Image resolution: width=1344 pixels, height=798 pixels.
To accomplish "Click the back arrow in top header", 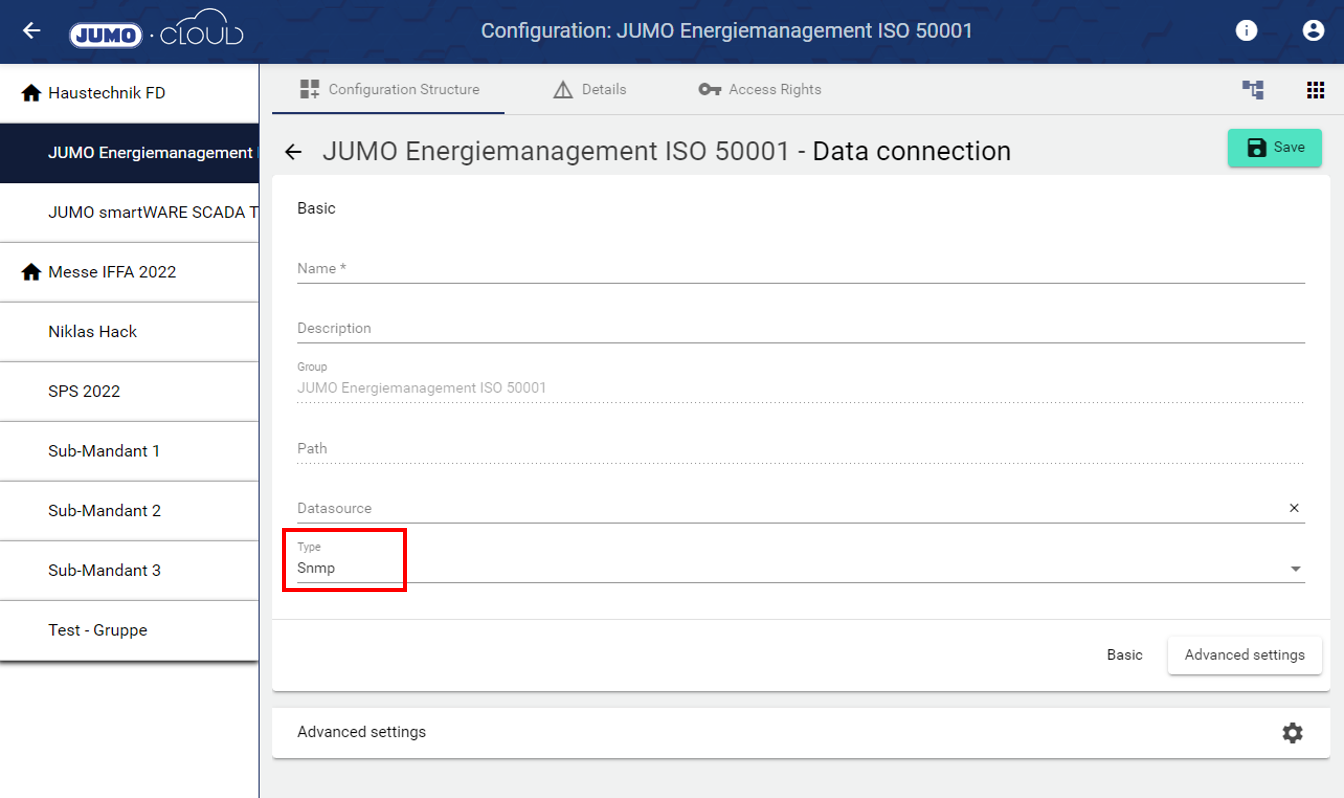I will 32,31.
